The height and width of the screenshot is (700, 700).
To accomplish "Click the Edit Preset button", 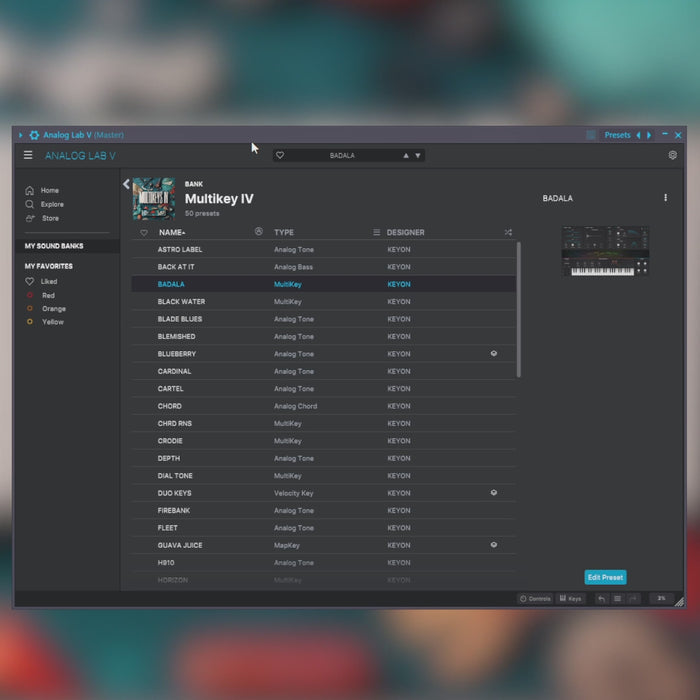I will 605,577.
